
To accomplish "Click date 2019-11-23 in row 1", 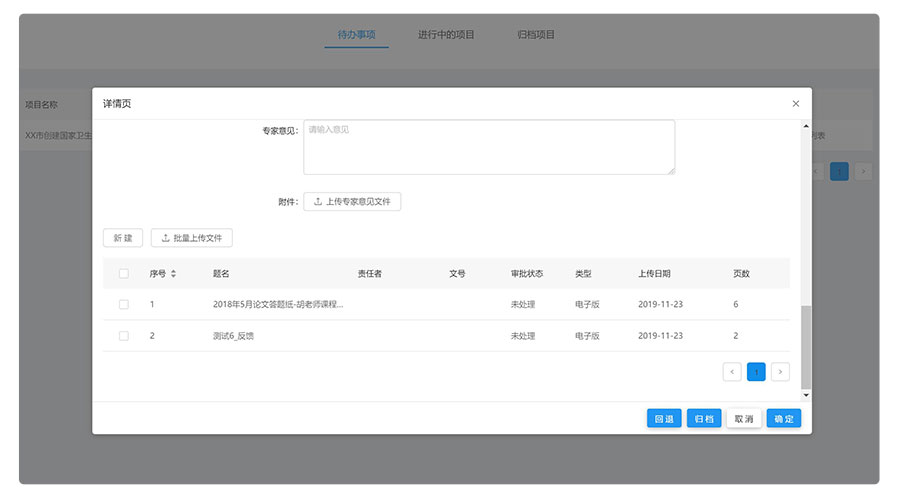I will (661, 304).
